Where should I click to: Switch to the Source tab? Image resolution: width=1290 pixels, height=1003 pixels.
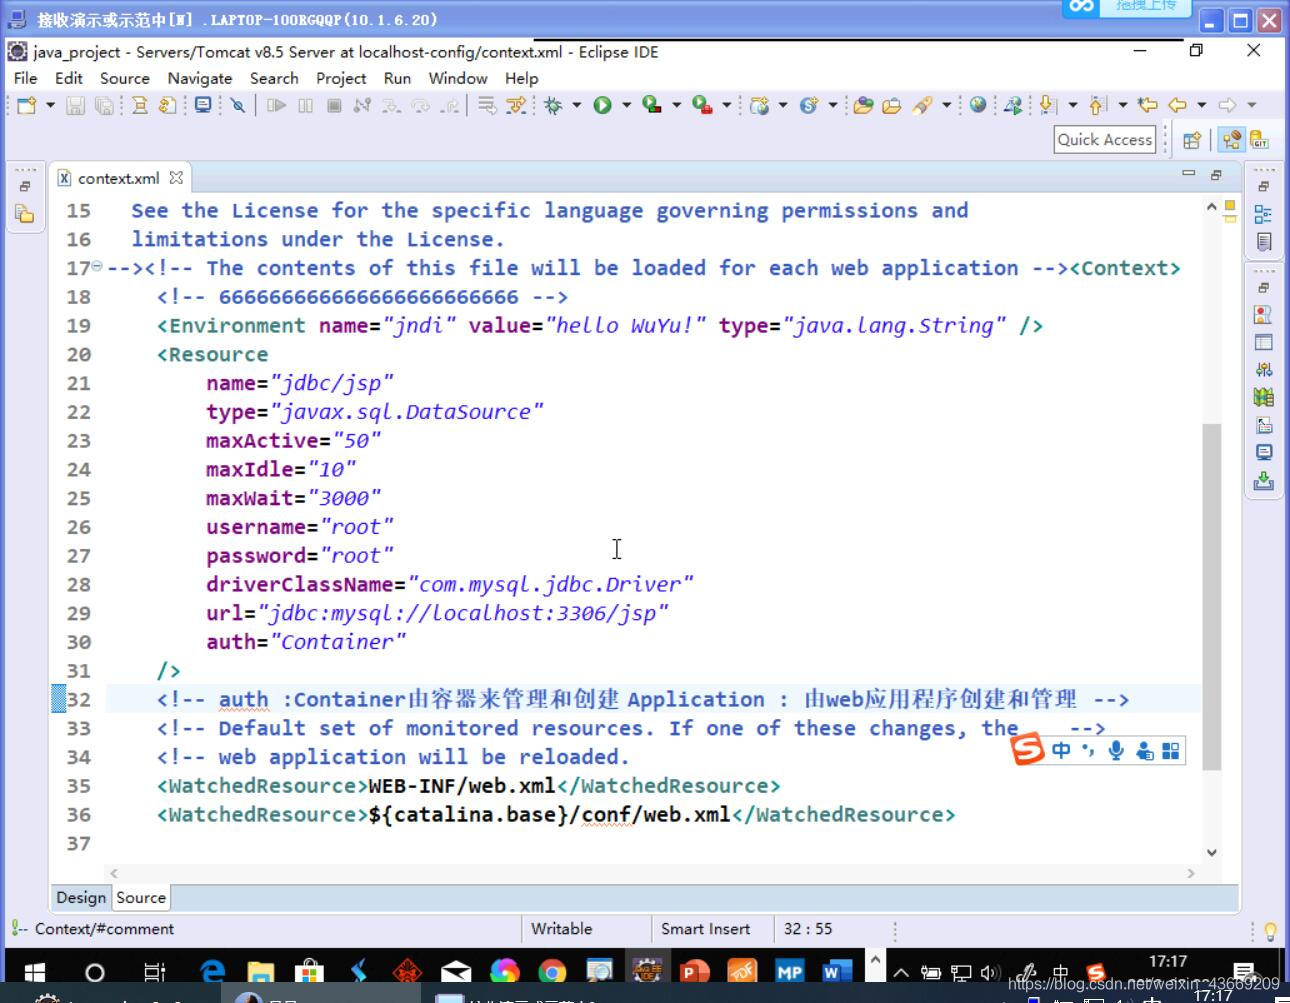(141, 897)
